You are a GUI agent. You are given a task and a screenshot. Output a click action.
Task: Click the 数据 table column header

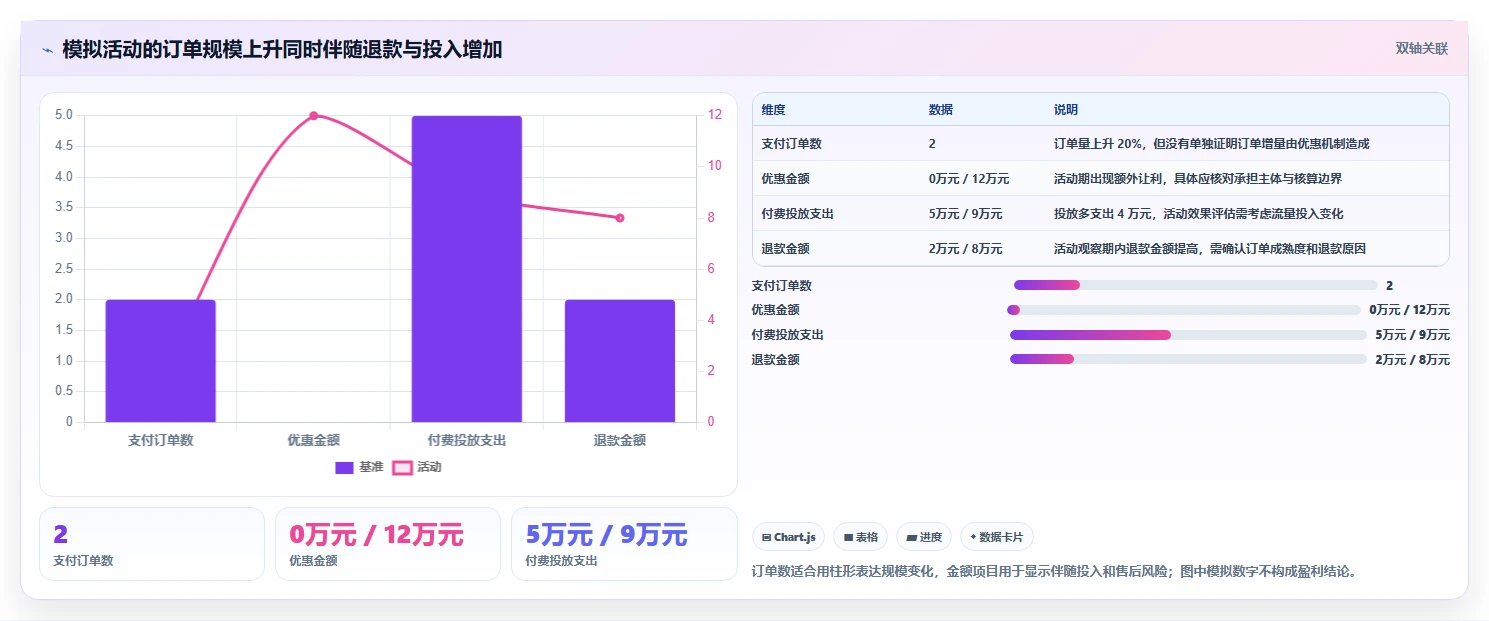pos(940,110)
